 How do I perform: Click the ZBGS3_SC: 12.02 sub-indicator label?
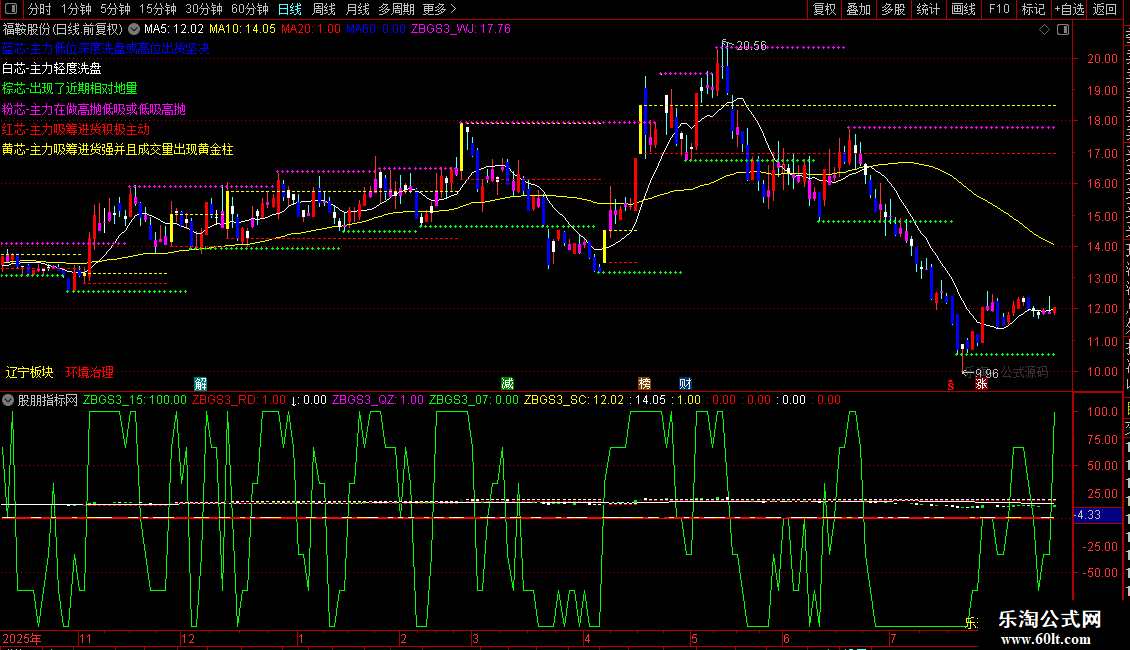click(x=574, y=400)
